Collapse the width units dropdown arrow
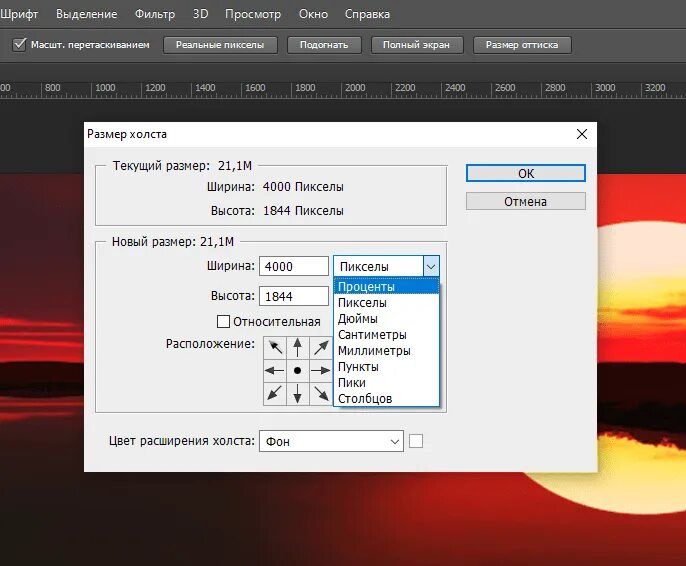This screenshot has width=686, height=566. [x=431, y=266]
